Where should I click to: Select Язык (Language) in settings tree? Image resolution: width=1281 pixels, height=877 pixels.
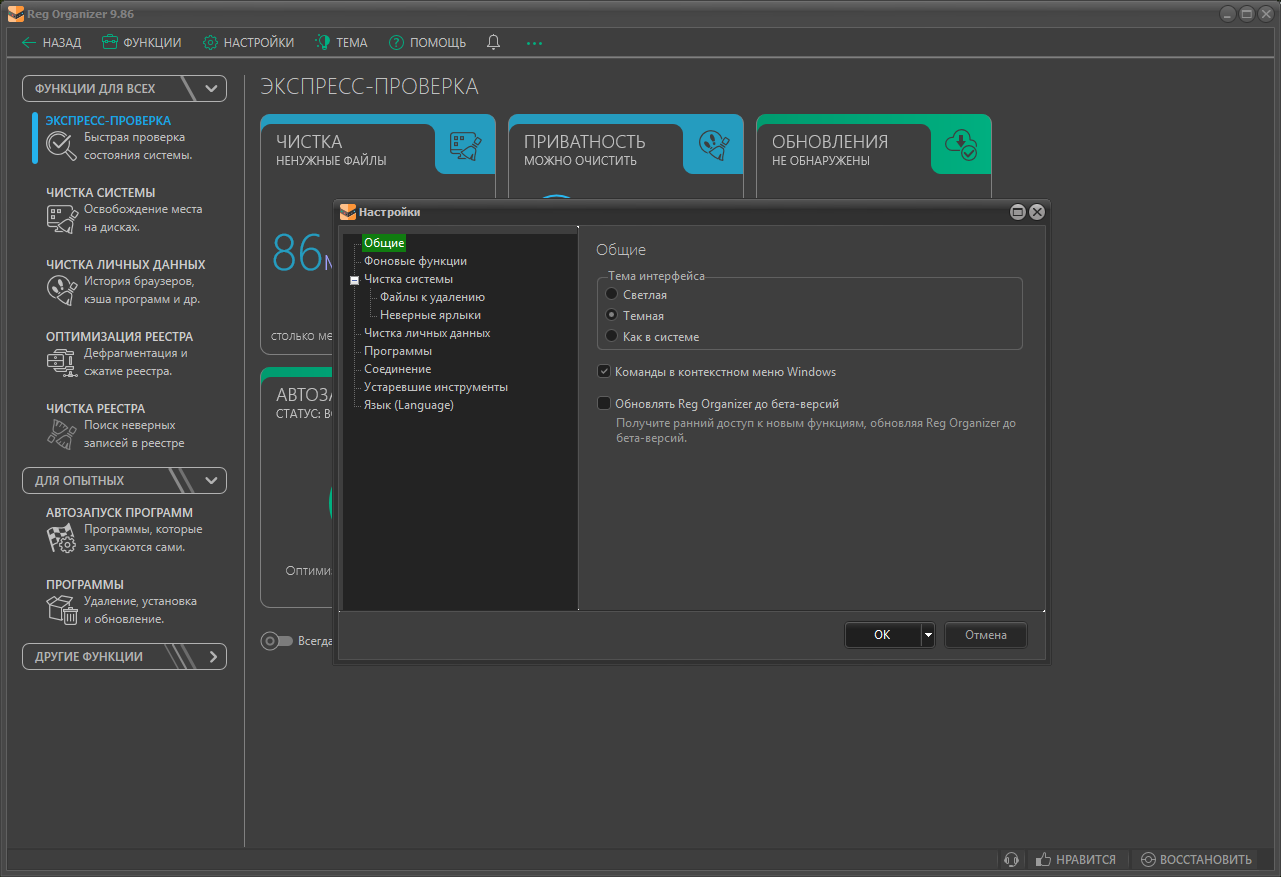[x=408, y=405]
